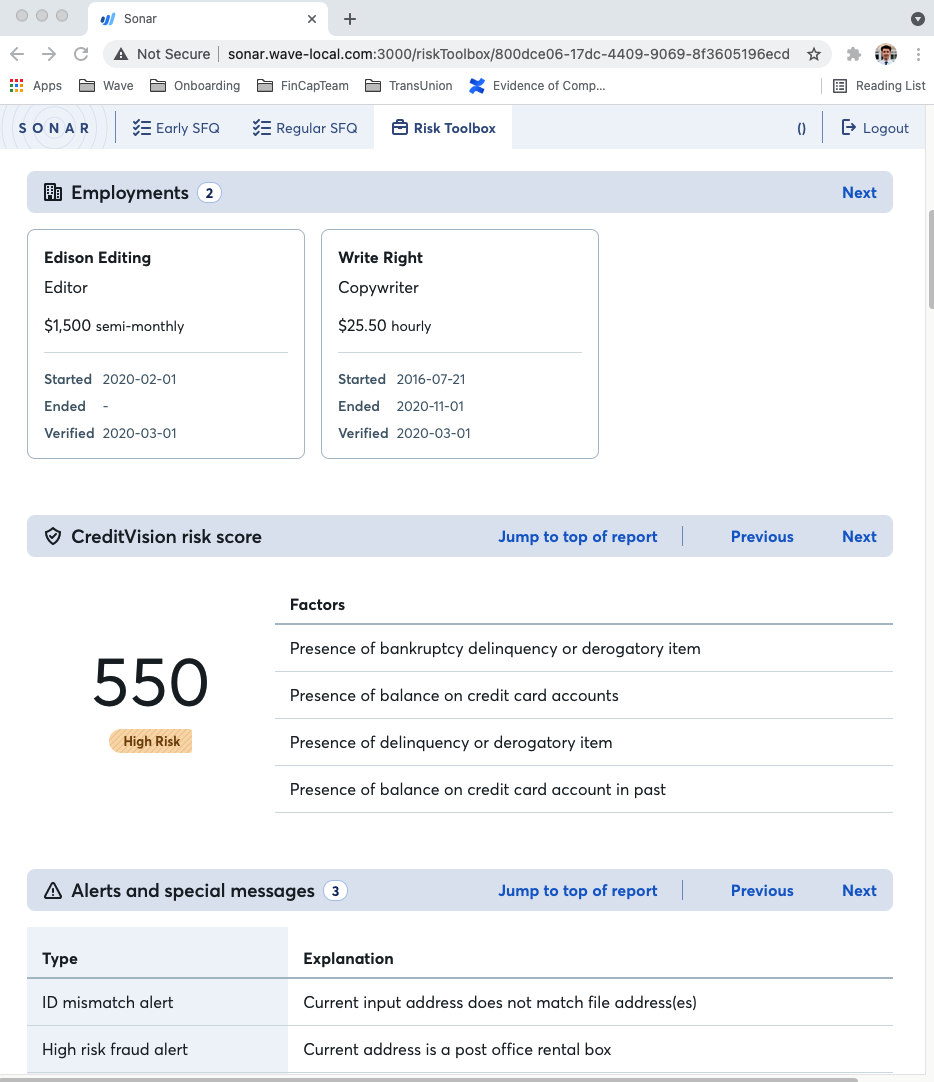Screen dimensions: 934x1082
Task: Click the browser back arrow
Action: 17,54
